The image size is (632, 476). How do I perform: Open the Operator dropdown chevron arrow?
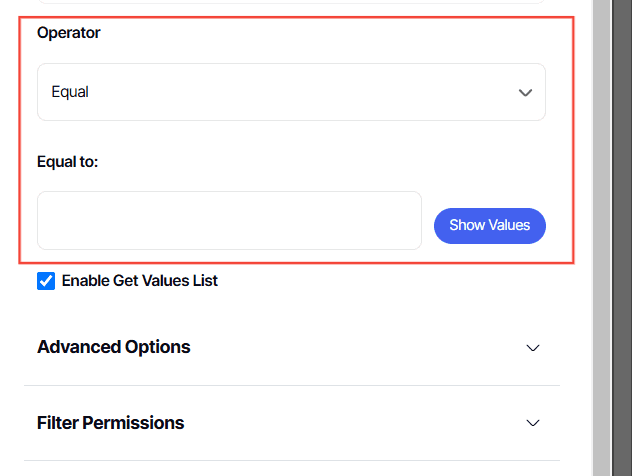click(525, 93)
